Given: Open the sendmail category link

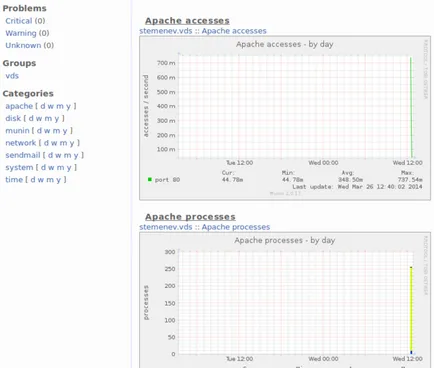Looking at the screenshot, I should (x=23, y=155).
